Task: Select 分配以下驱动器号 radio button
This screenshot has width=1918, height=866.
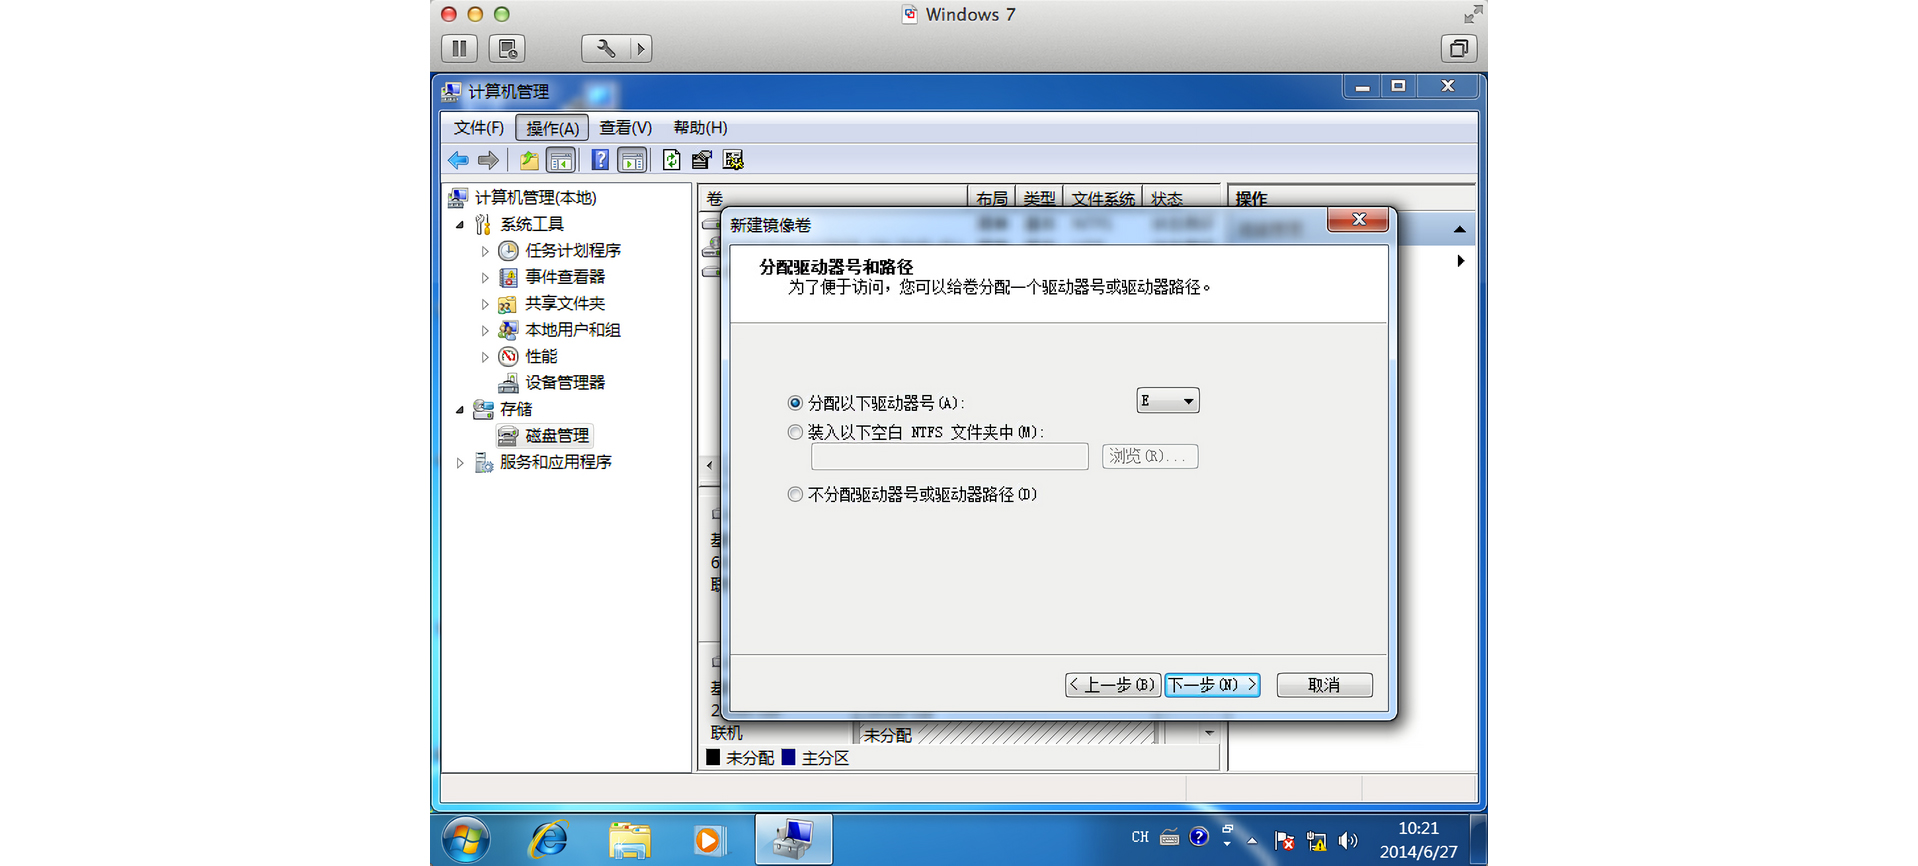Action: [x=795, y=403]
